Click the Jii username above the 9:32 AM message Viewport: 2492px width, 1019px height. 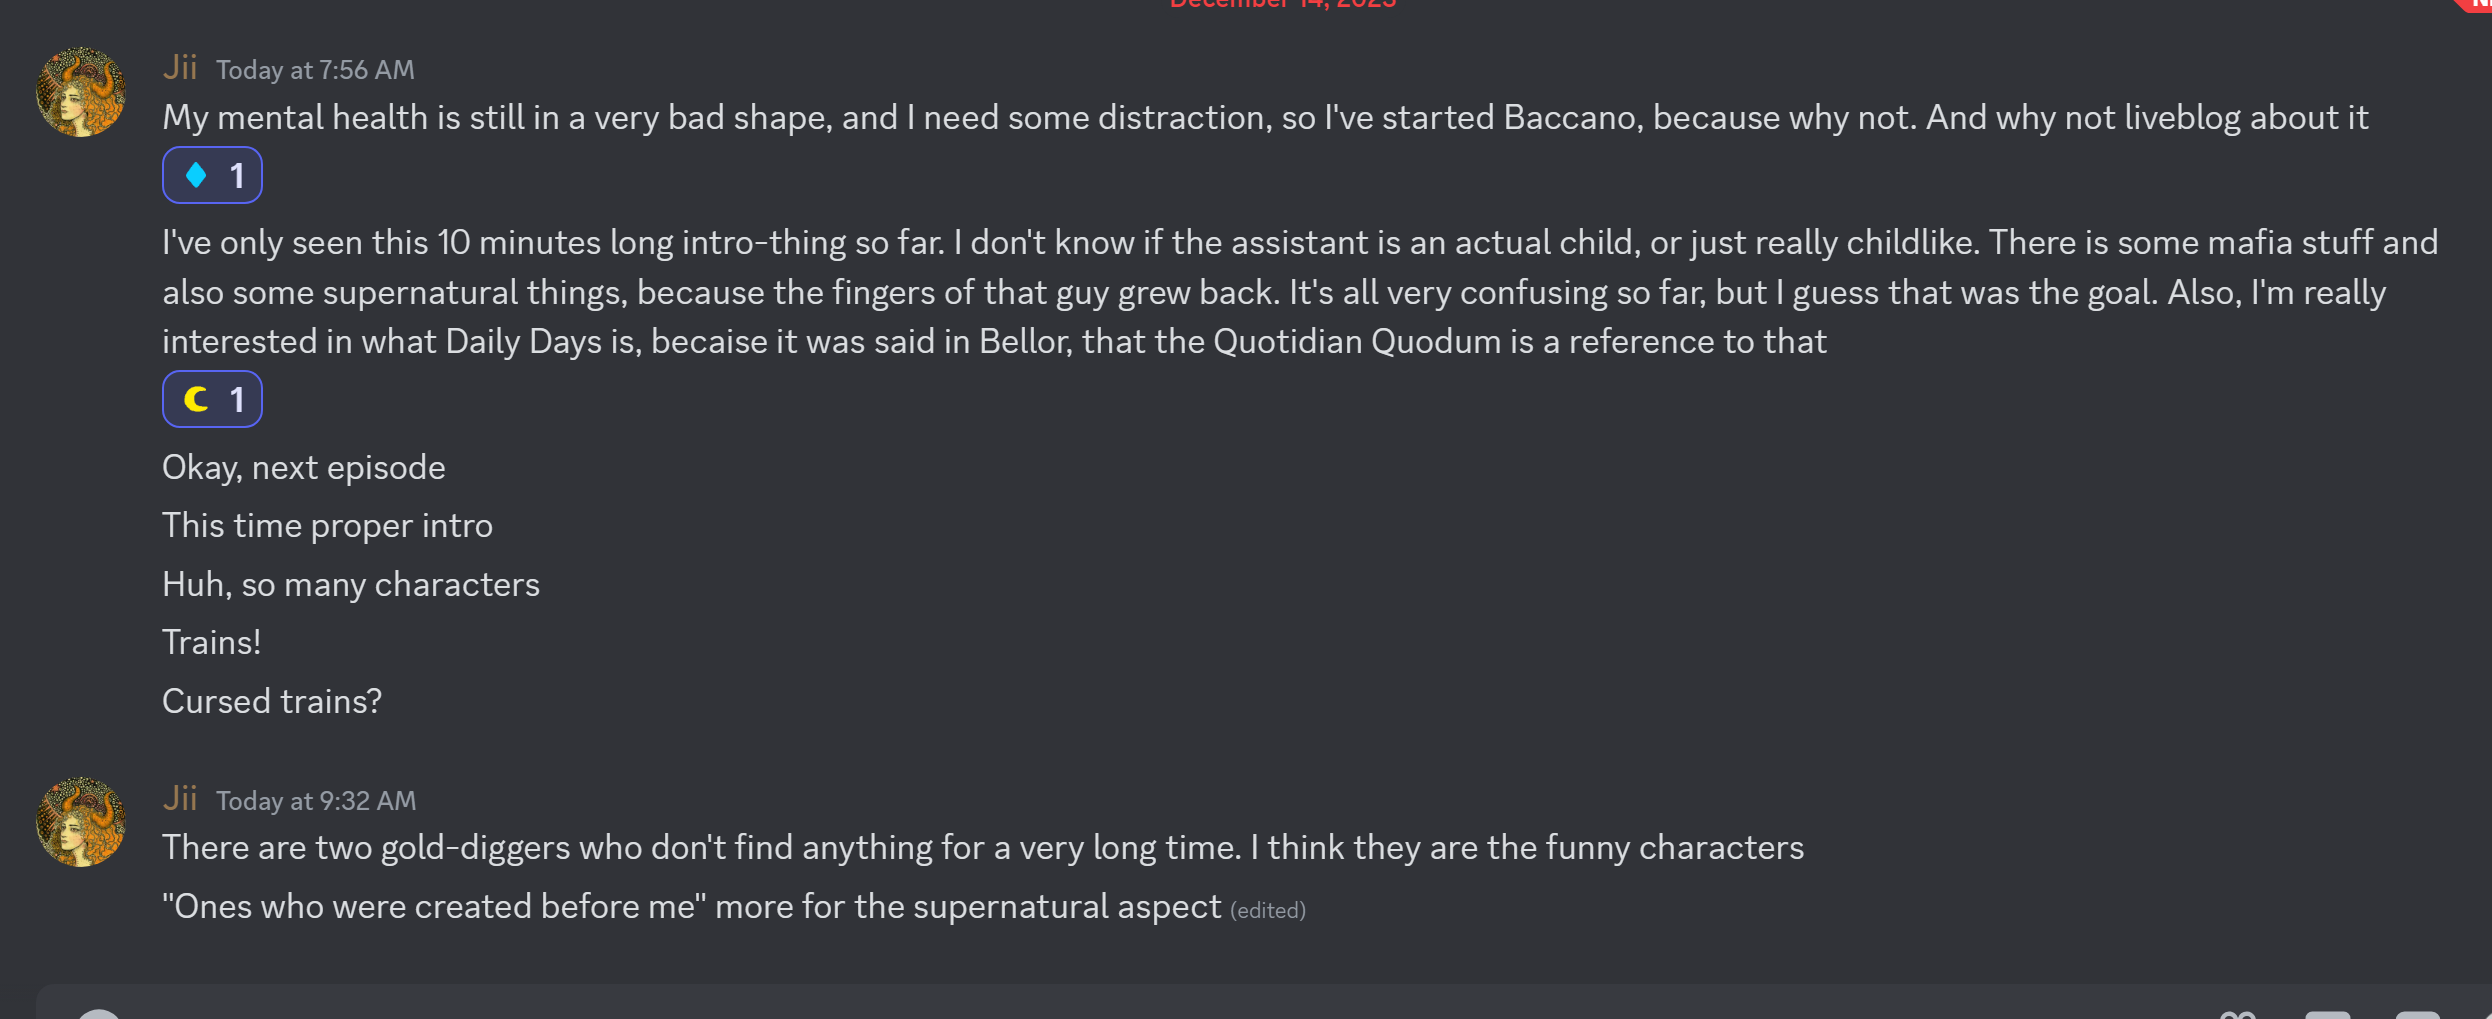pyautogui.click(x=180, y=798)
